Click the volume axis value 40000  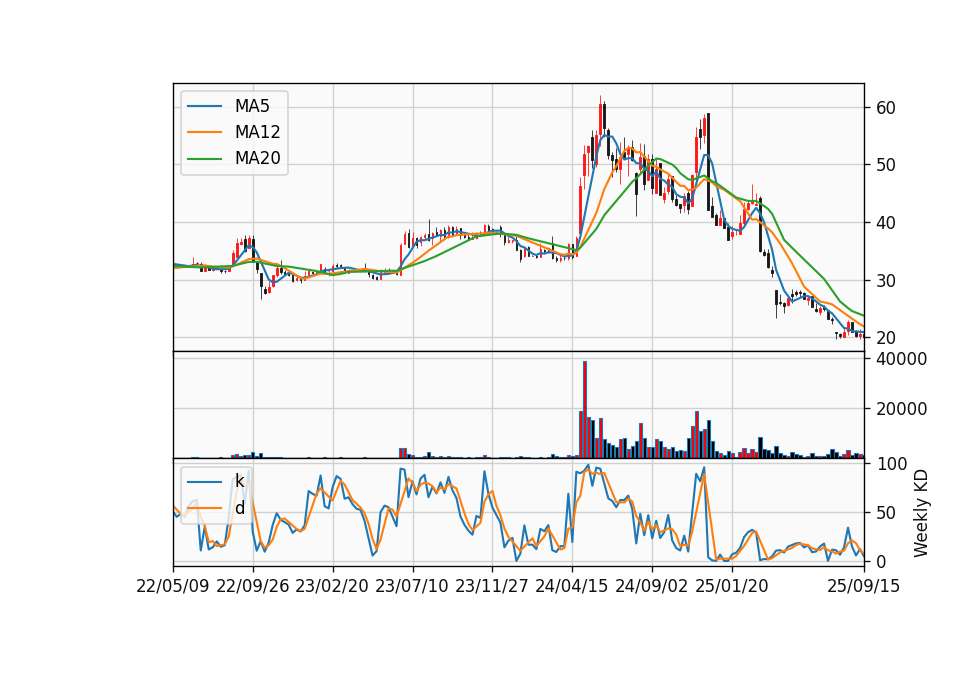coord(901,359)
